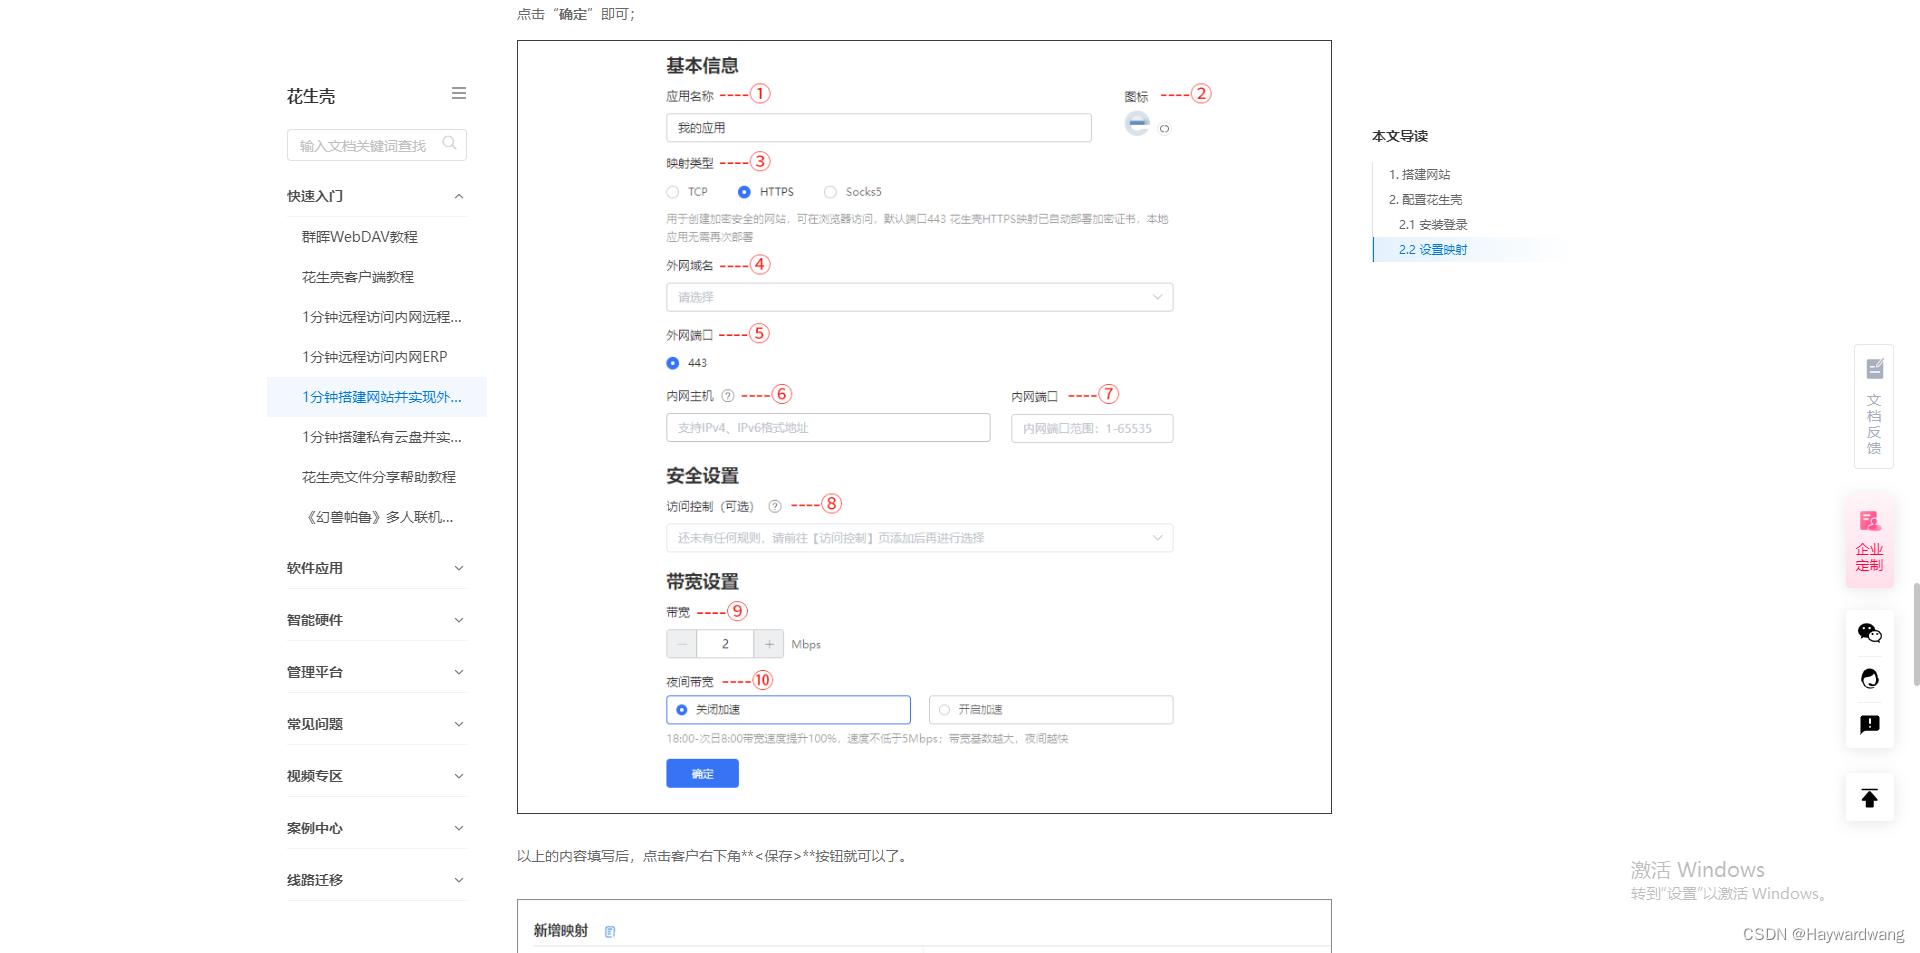Decrease bandwidth with minus stepper
This screenshot has height=953, width=1920.
point(682,644)
